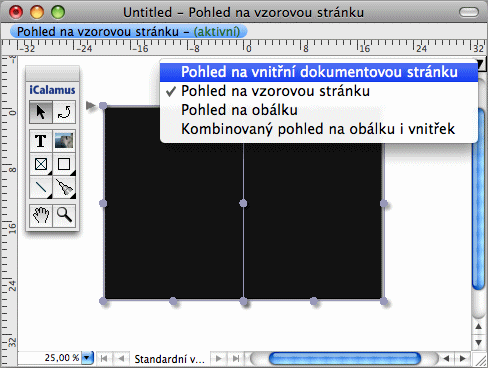Click vertical scrollbar down arrow
The width and height of the screenshot is (488, 368).
479,343
